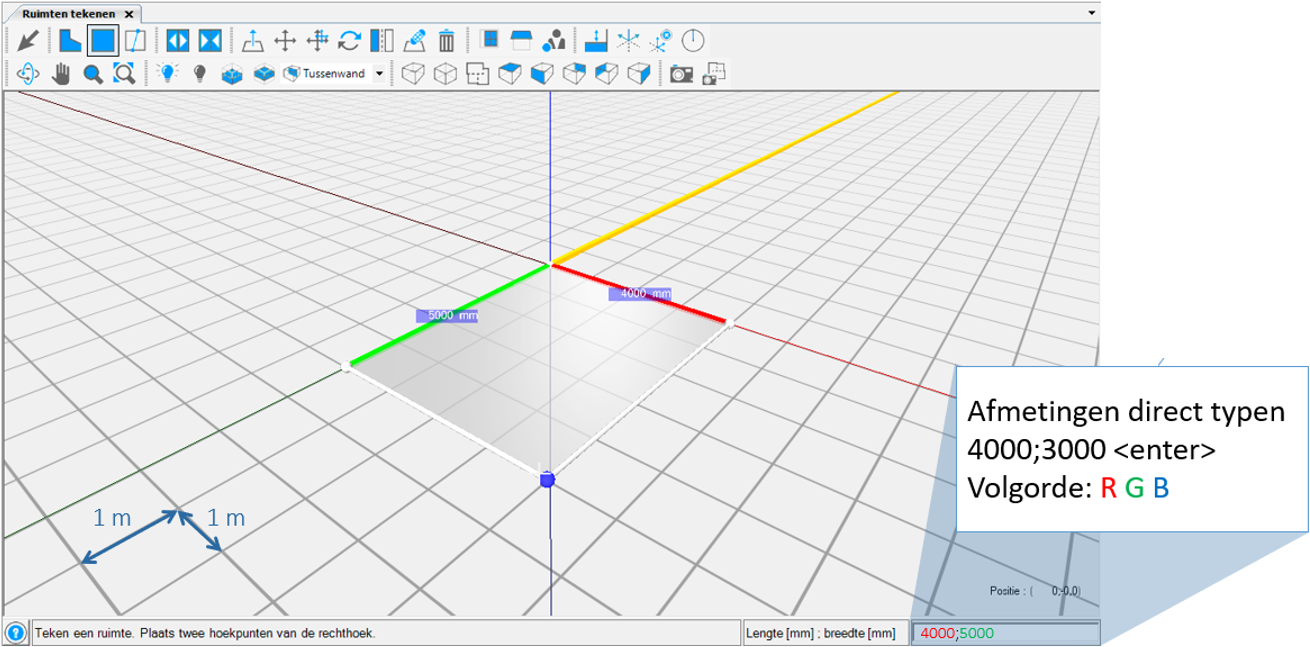This screenshot has height=647, width=1310.
Task: Select the rectangular room drawing tool
Action: (x=102, y=41)
